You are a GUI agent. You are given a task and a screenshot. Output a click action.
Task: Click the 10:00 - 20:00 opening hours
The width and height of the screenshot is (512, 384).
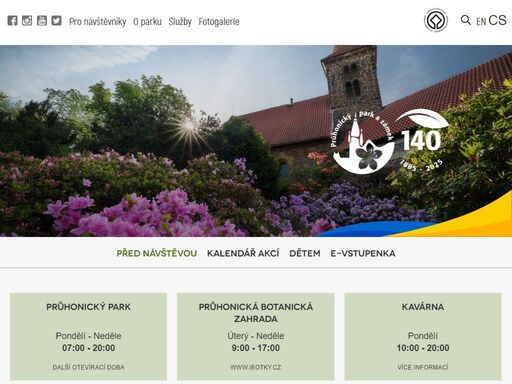pyautogui.click(x=423, y=348)
